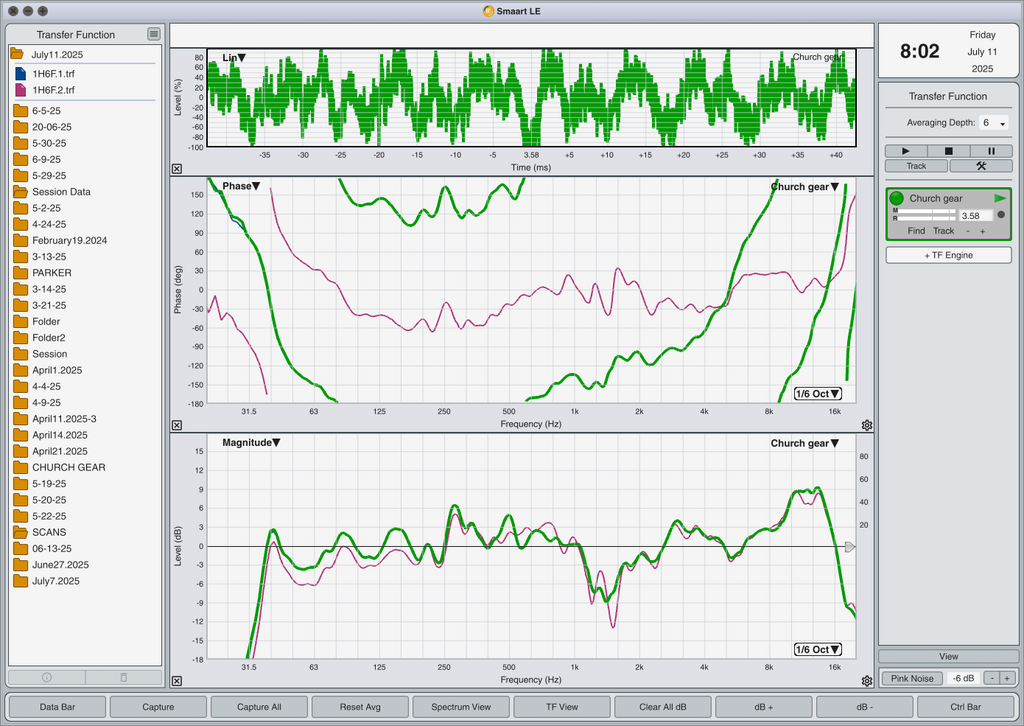Switch to Spectrum View
This screenshot has width=1024, height=726.
click(461, 706)
